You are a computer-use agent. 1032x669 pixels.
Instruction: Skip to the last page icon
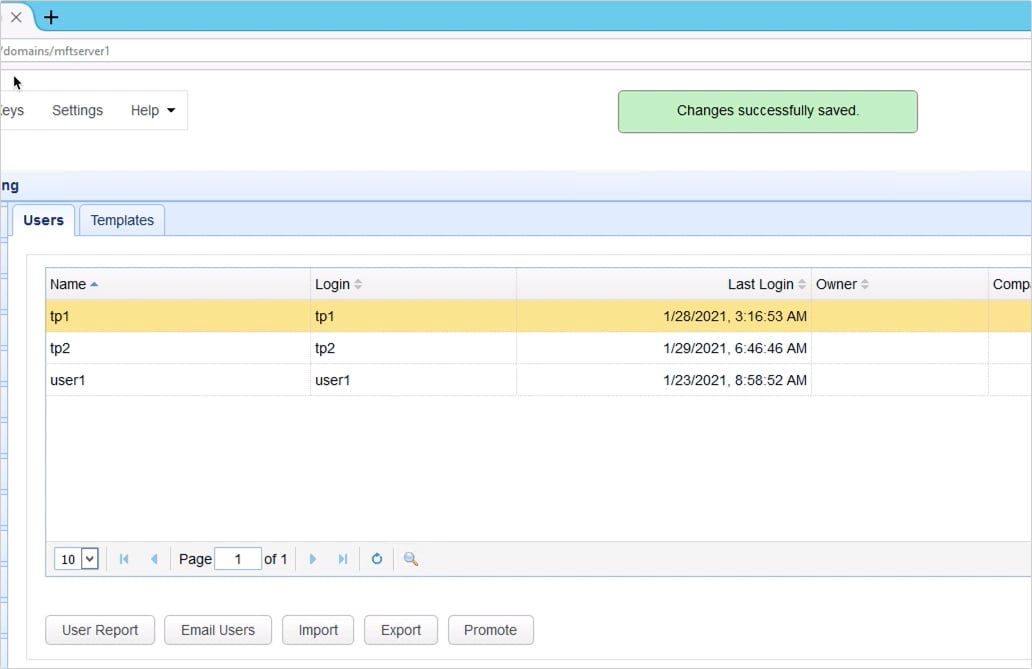[x=341, y=559]
